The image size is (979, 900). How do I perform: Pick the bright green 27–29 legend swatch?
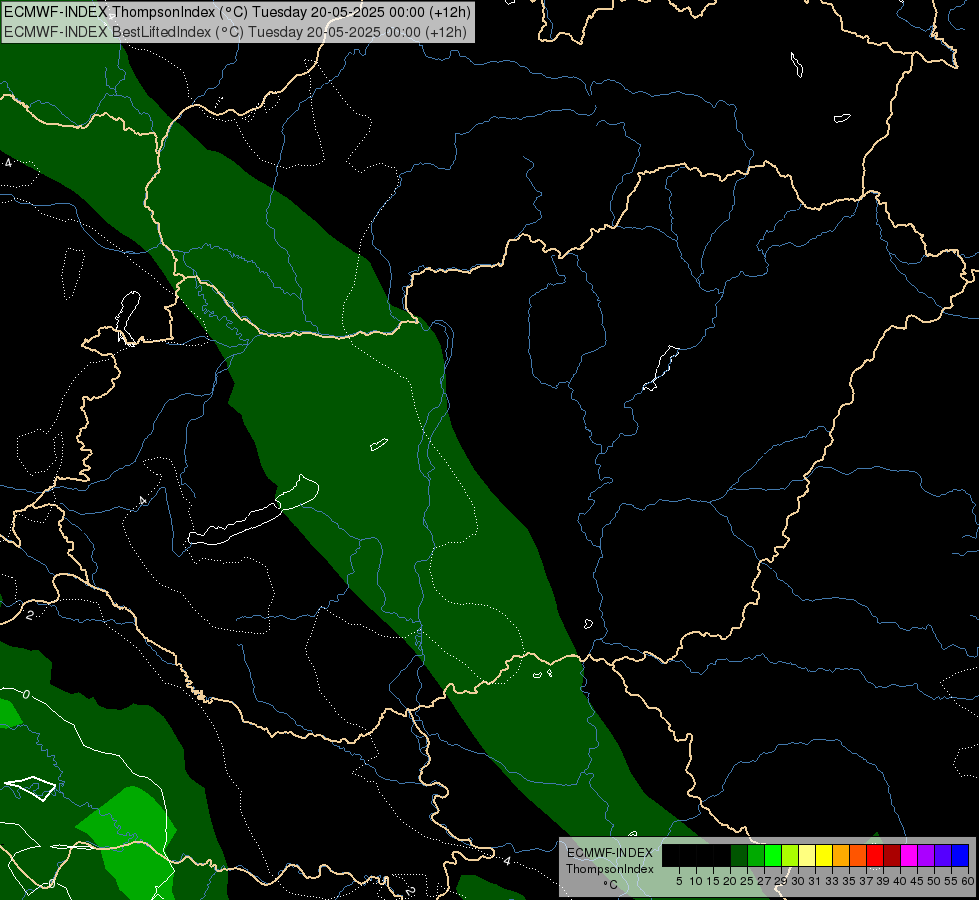(x=773, y=855)
